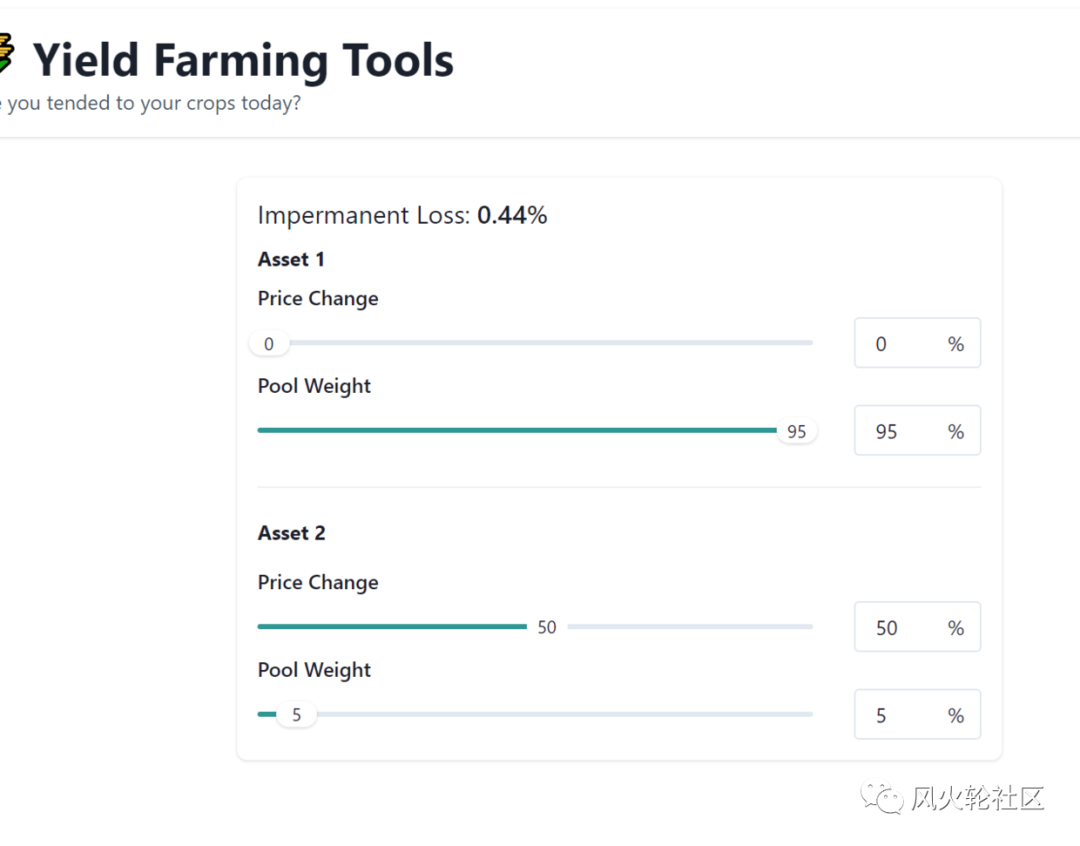Click Asset 1 Pool Weight slider handle at 95
The height and width of the screenshot is (846, 1080).
pyautogui.click(x=796, y=431)
